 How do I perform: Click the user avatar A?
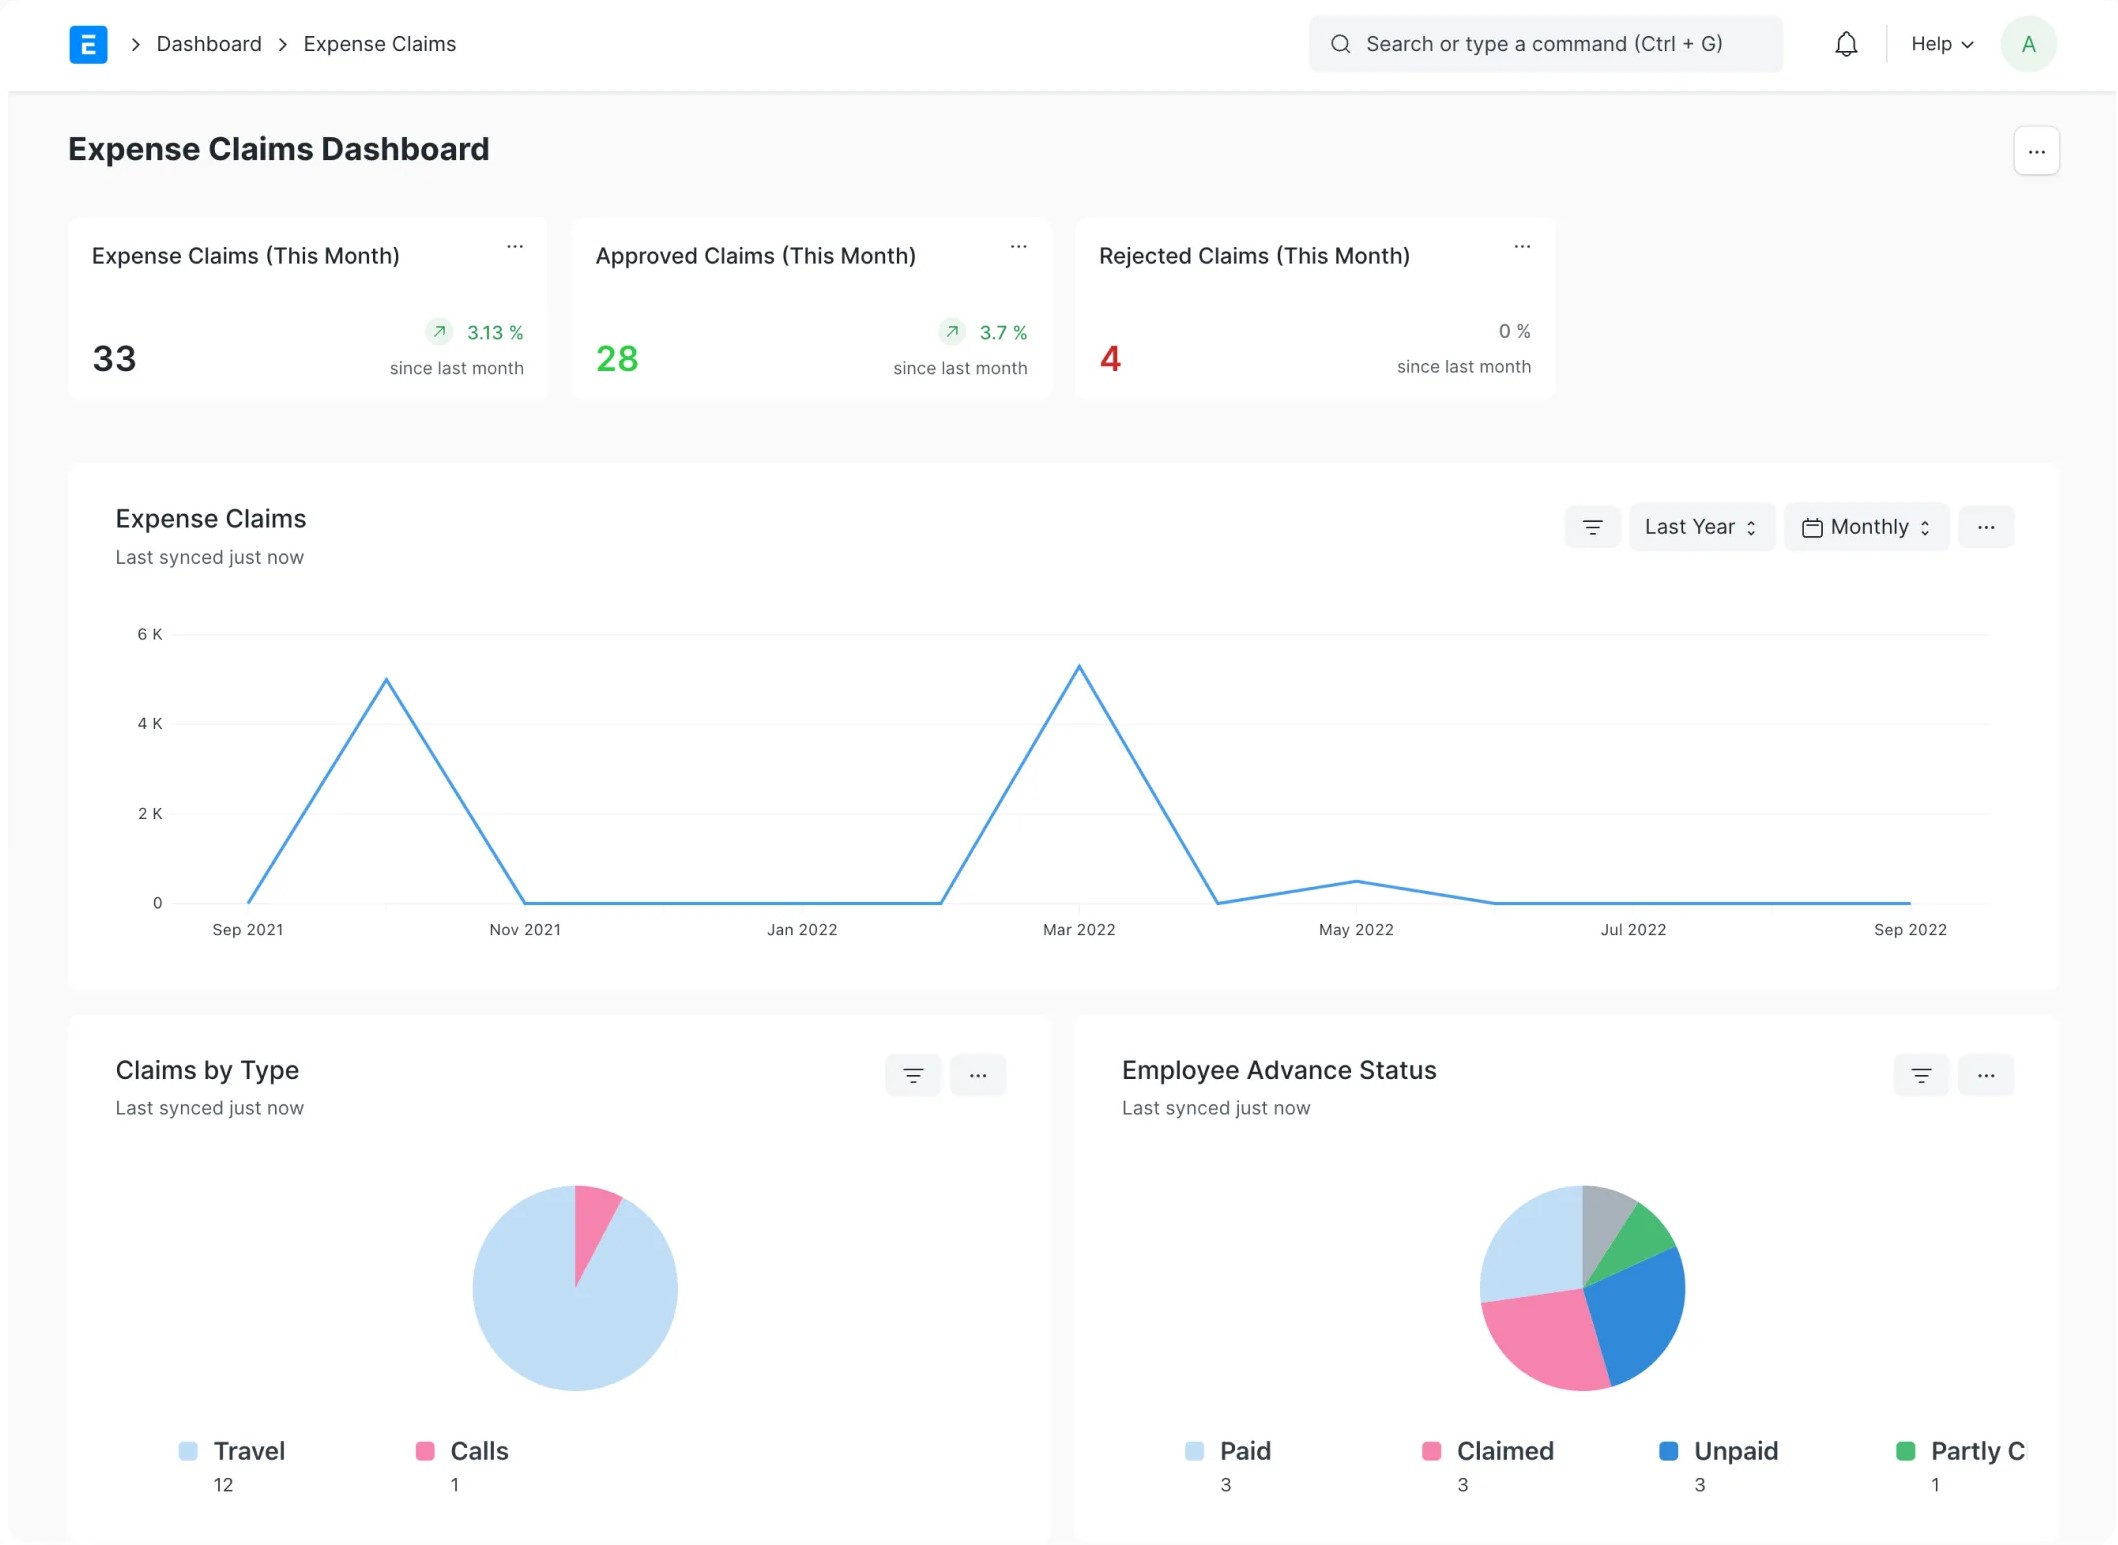(x=2028, y=44)
